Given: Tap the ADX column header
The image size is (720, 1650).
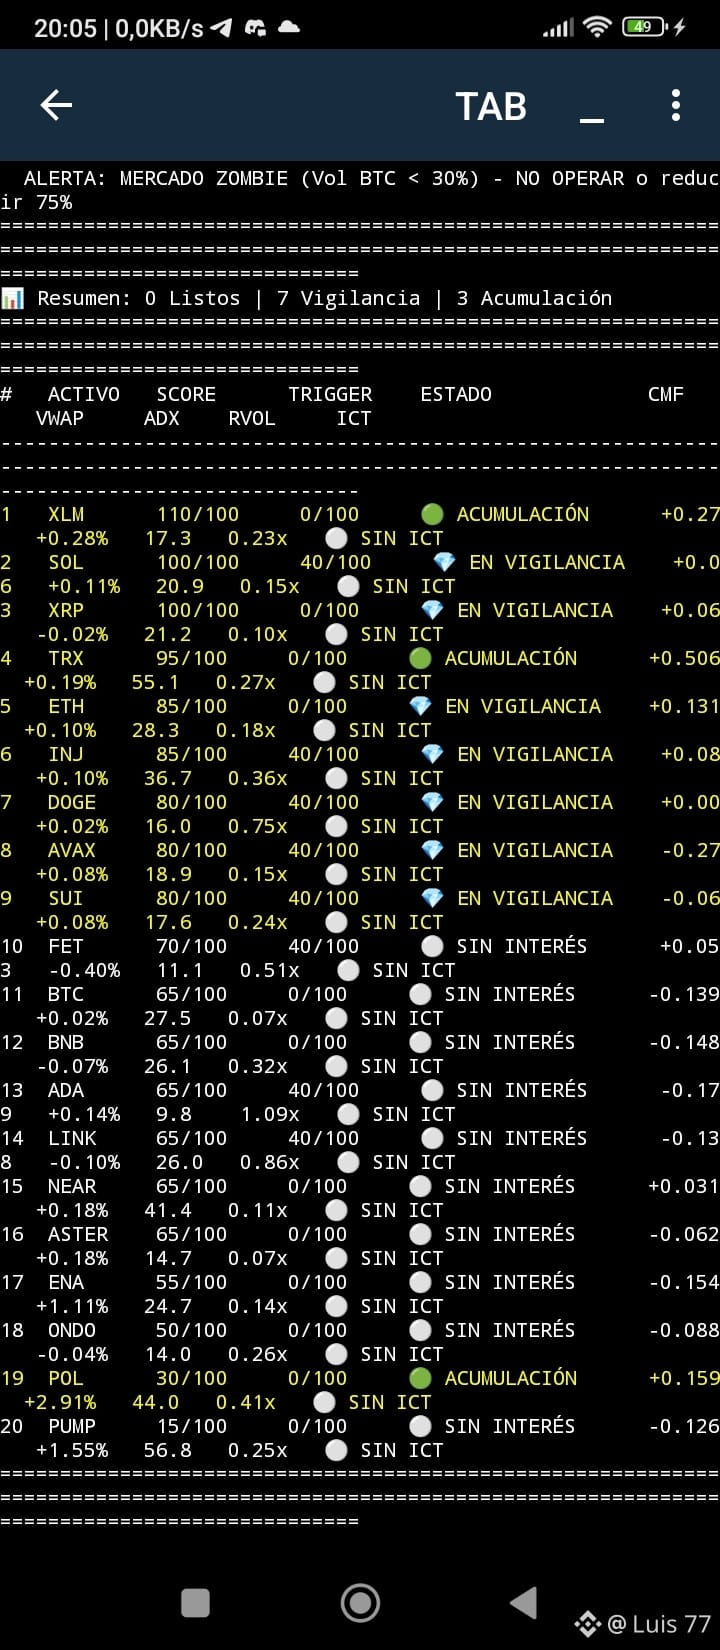Looking at the screenshot, I should coord(162,419).
